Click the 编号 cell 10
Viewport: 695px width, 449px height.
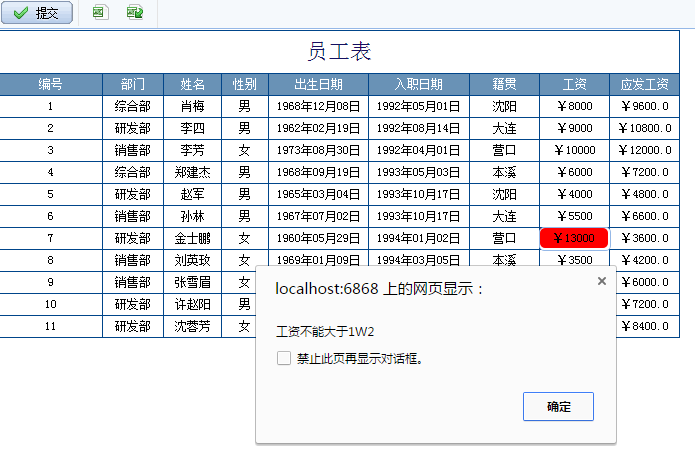[x=51, y=304]
